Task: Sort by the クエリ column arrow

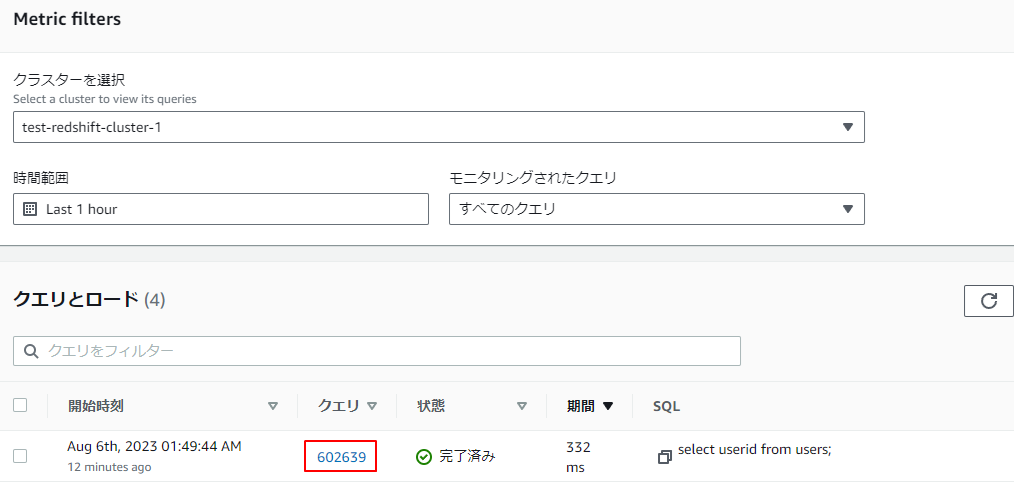Action: 372,406
